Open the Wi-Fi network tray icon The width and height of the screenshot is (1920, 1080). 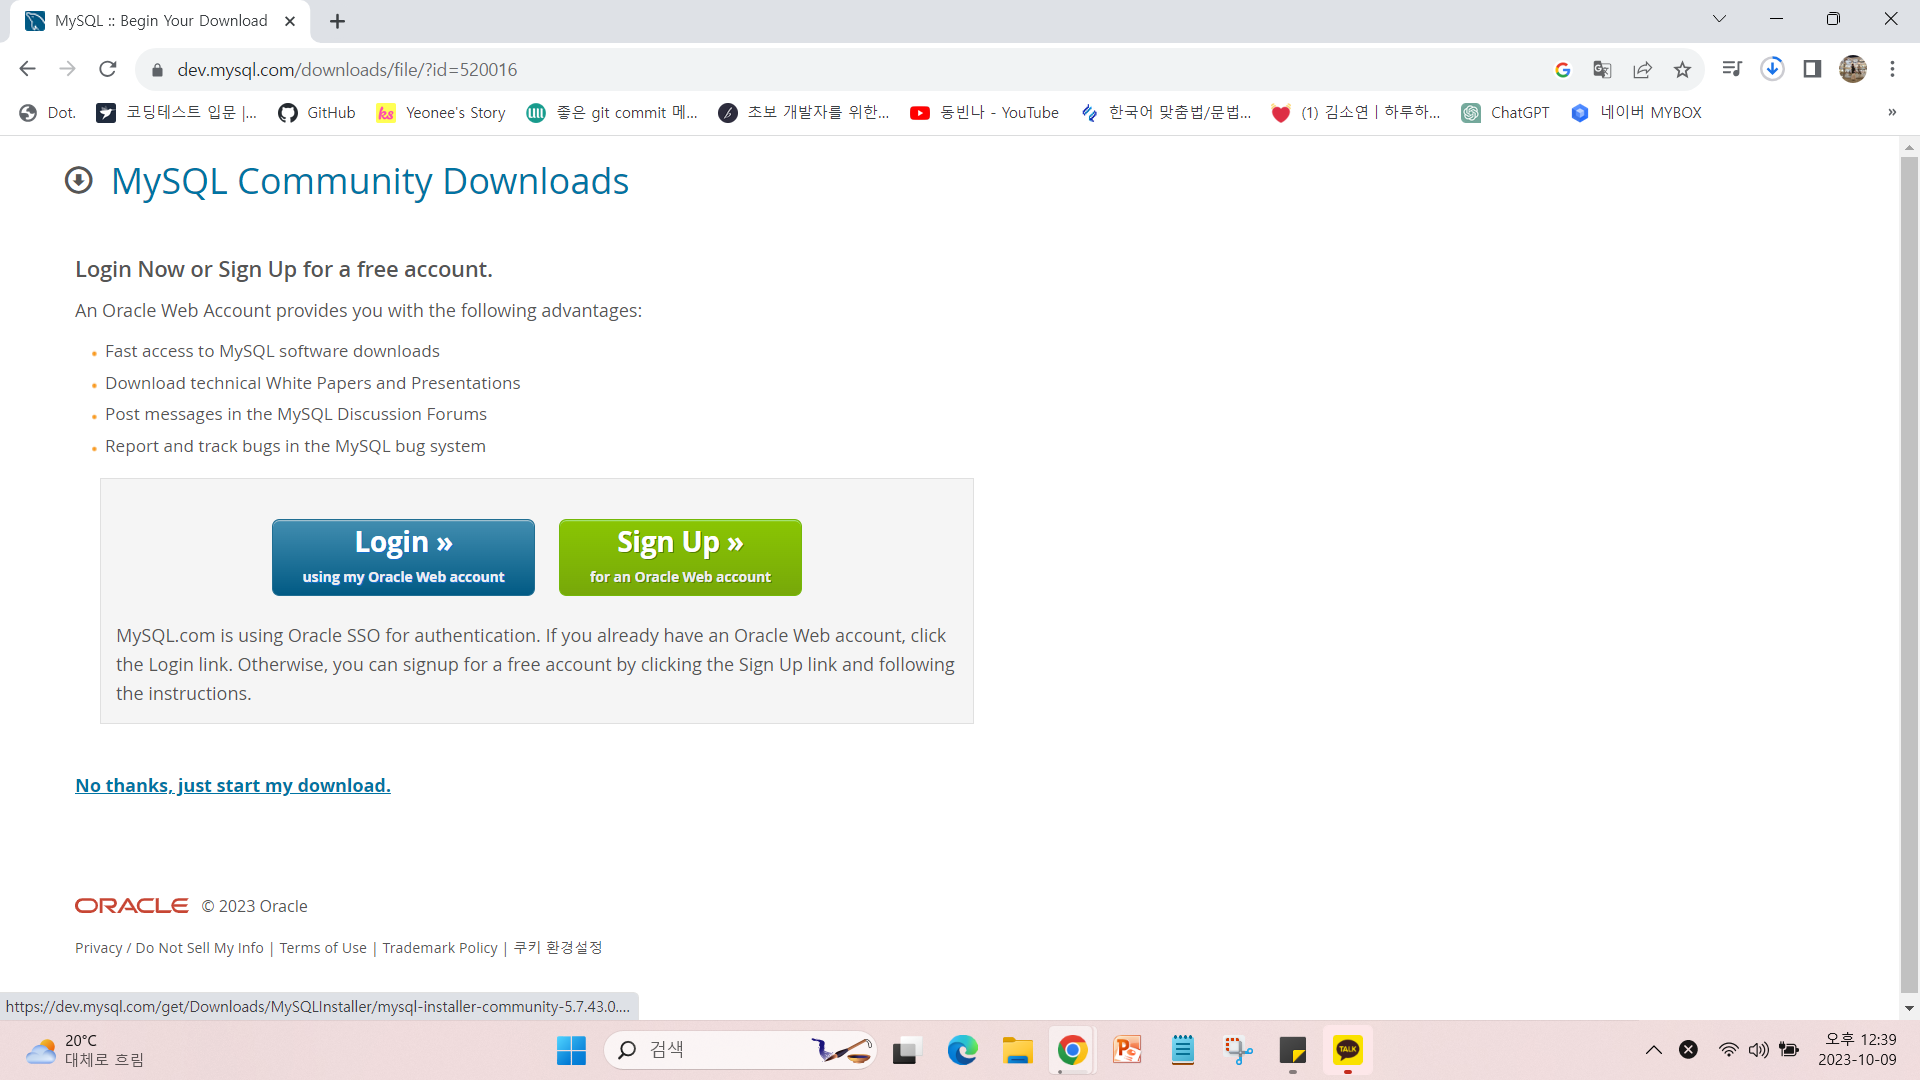[x=1728, y=1050]
